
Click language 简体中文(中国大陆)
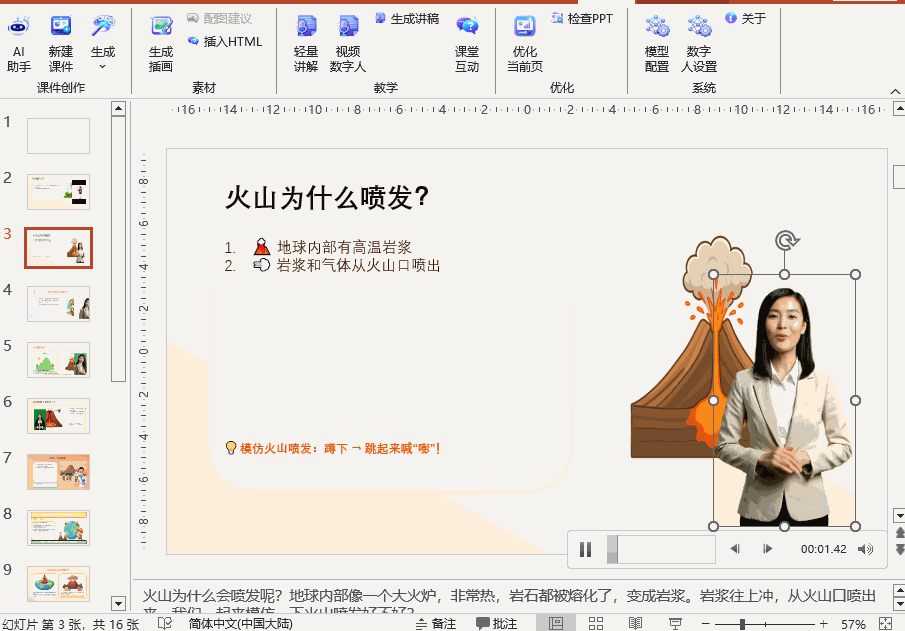pos(240,623)
